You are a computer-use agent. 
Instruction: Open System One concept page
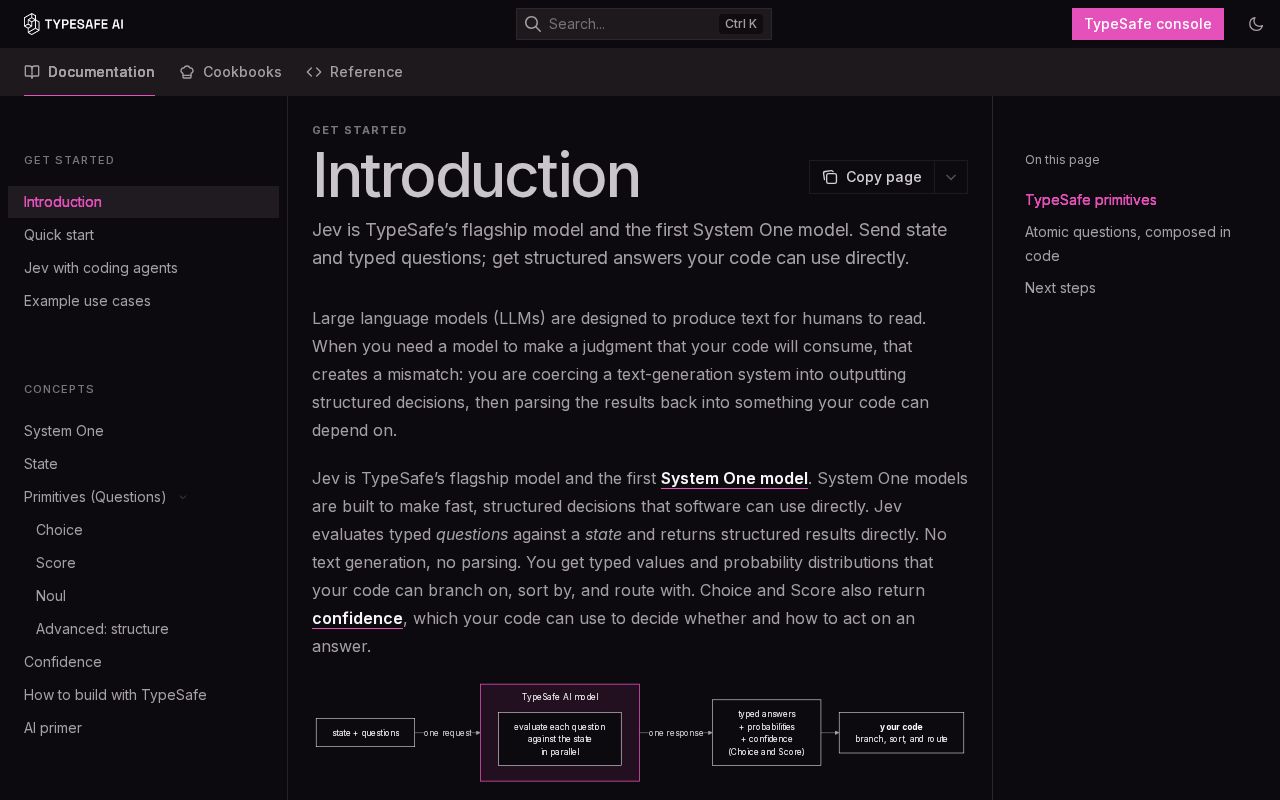143,431
